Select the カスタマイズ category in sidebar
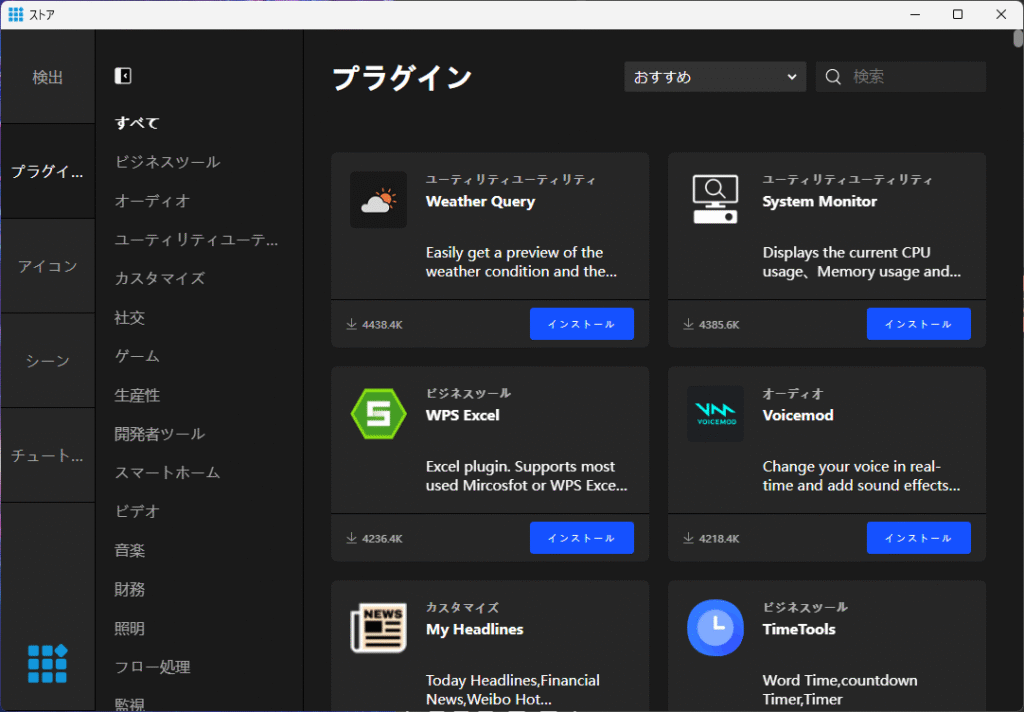 pyautogui.click(x=160, y=278)
